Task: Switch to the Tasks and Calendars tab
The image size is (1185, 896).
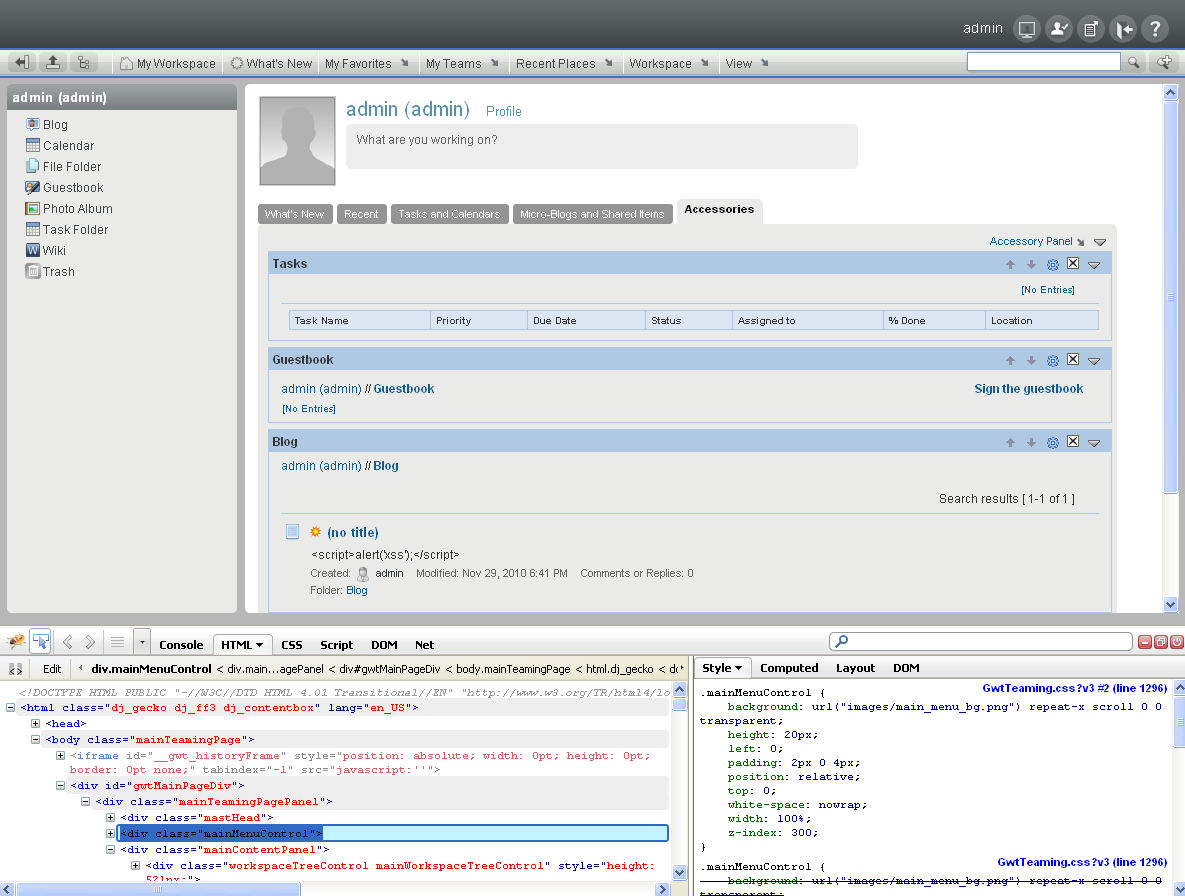Action: point(449,214)
